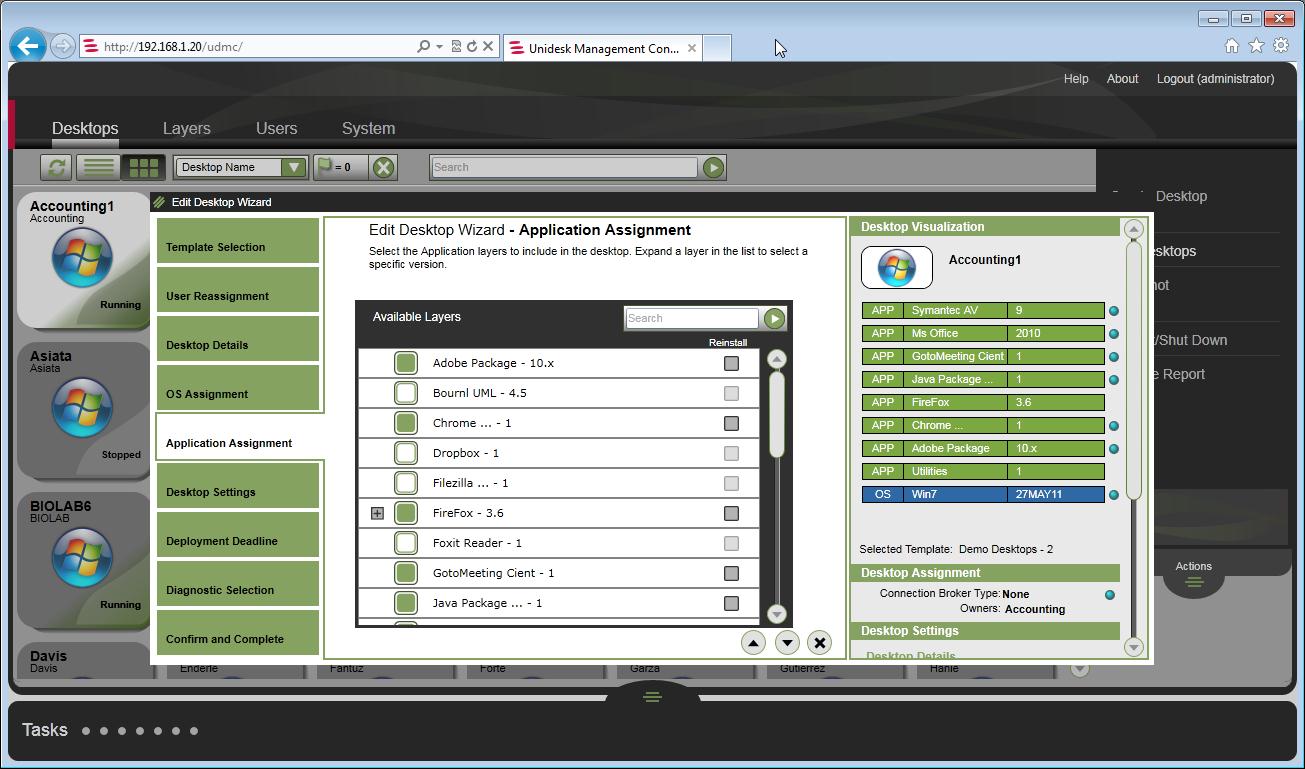Open browser tools gear icon
Viewport: 1305px width, 769px height.
click(x=1281, y=46)
